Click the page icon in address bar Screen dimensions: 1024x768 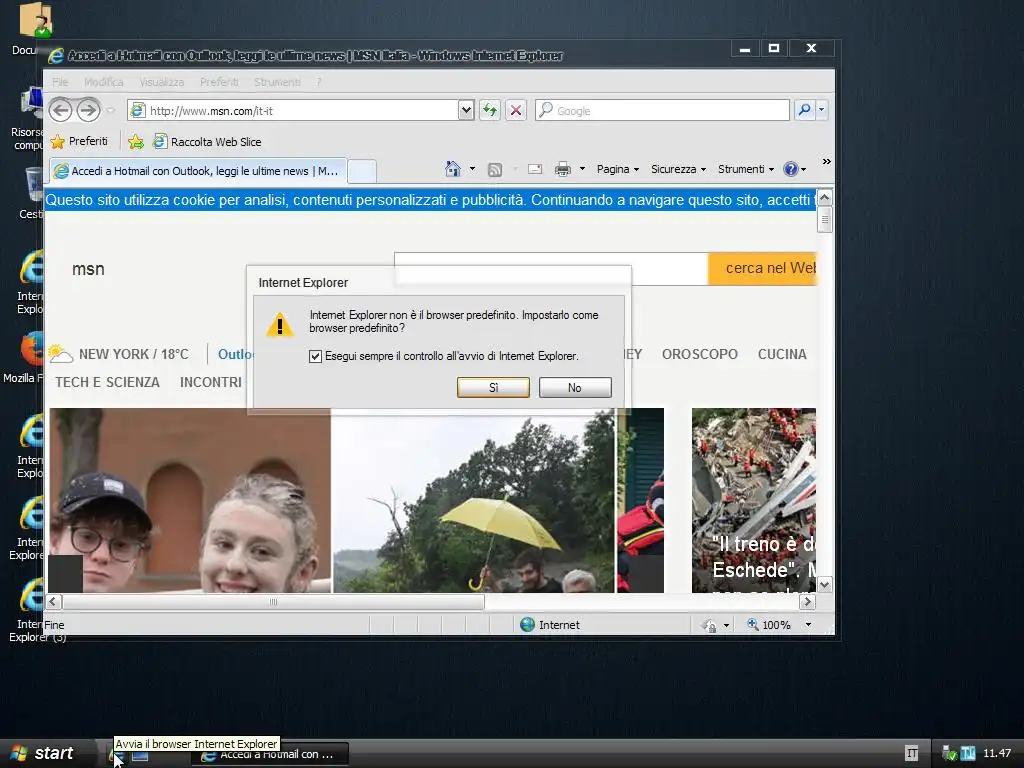(137, 110)
